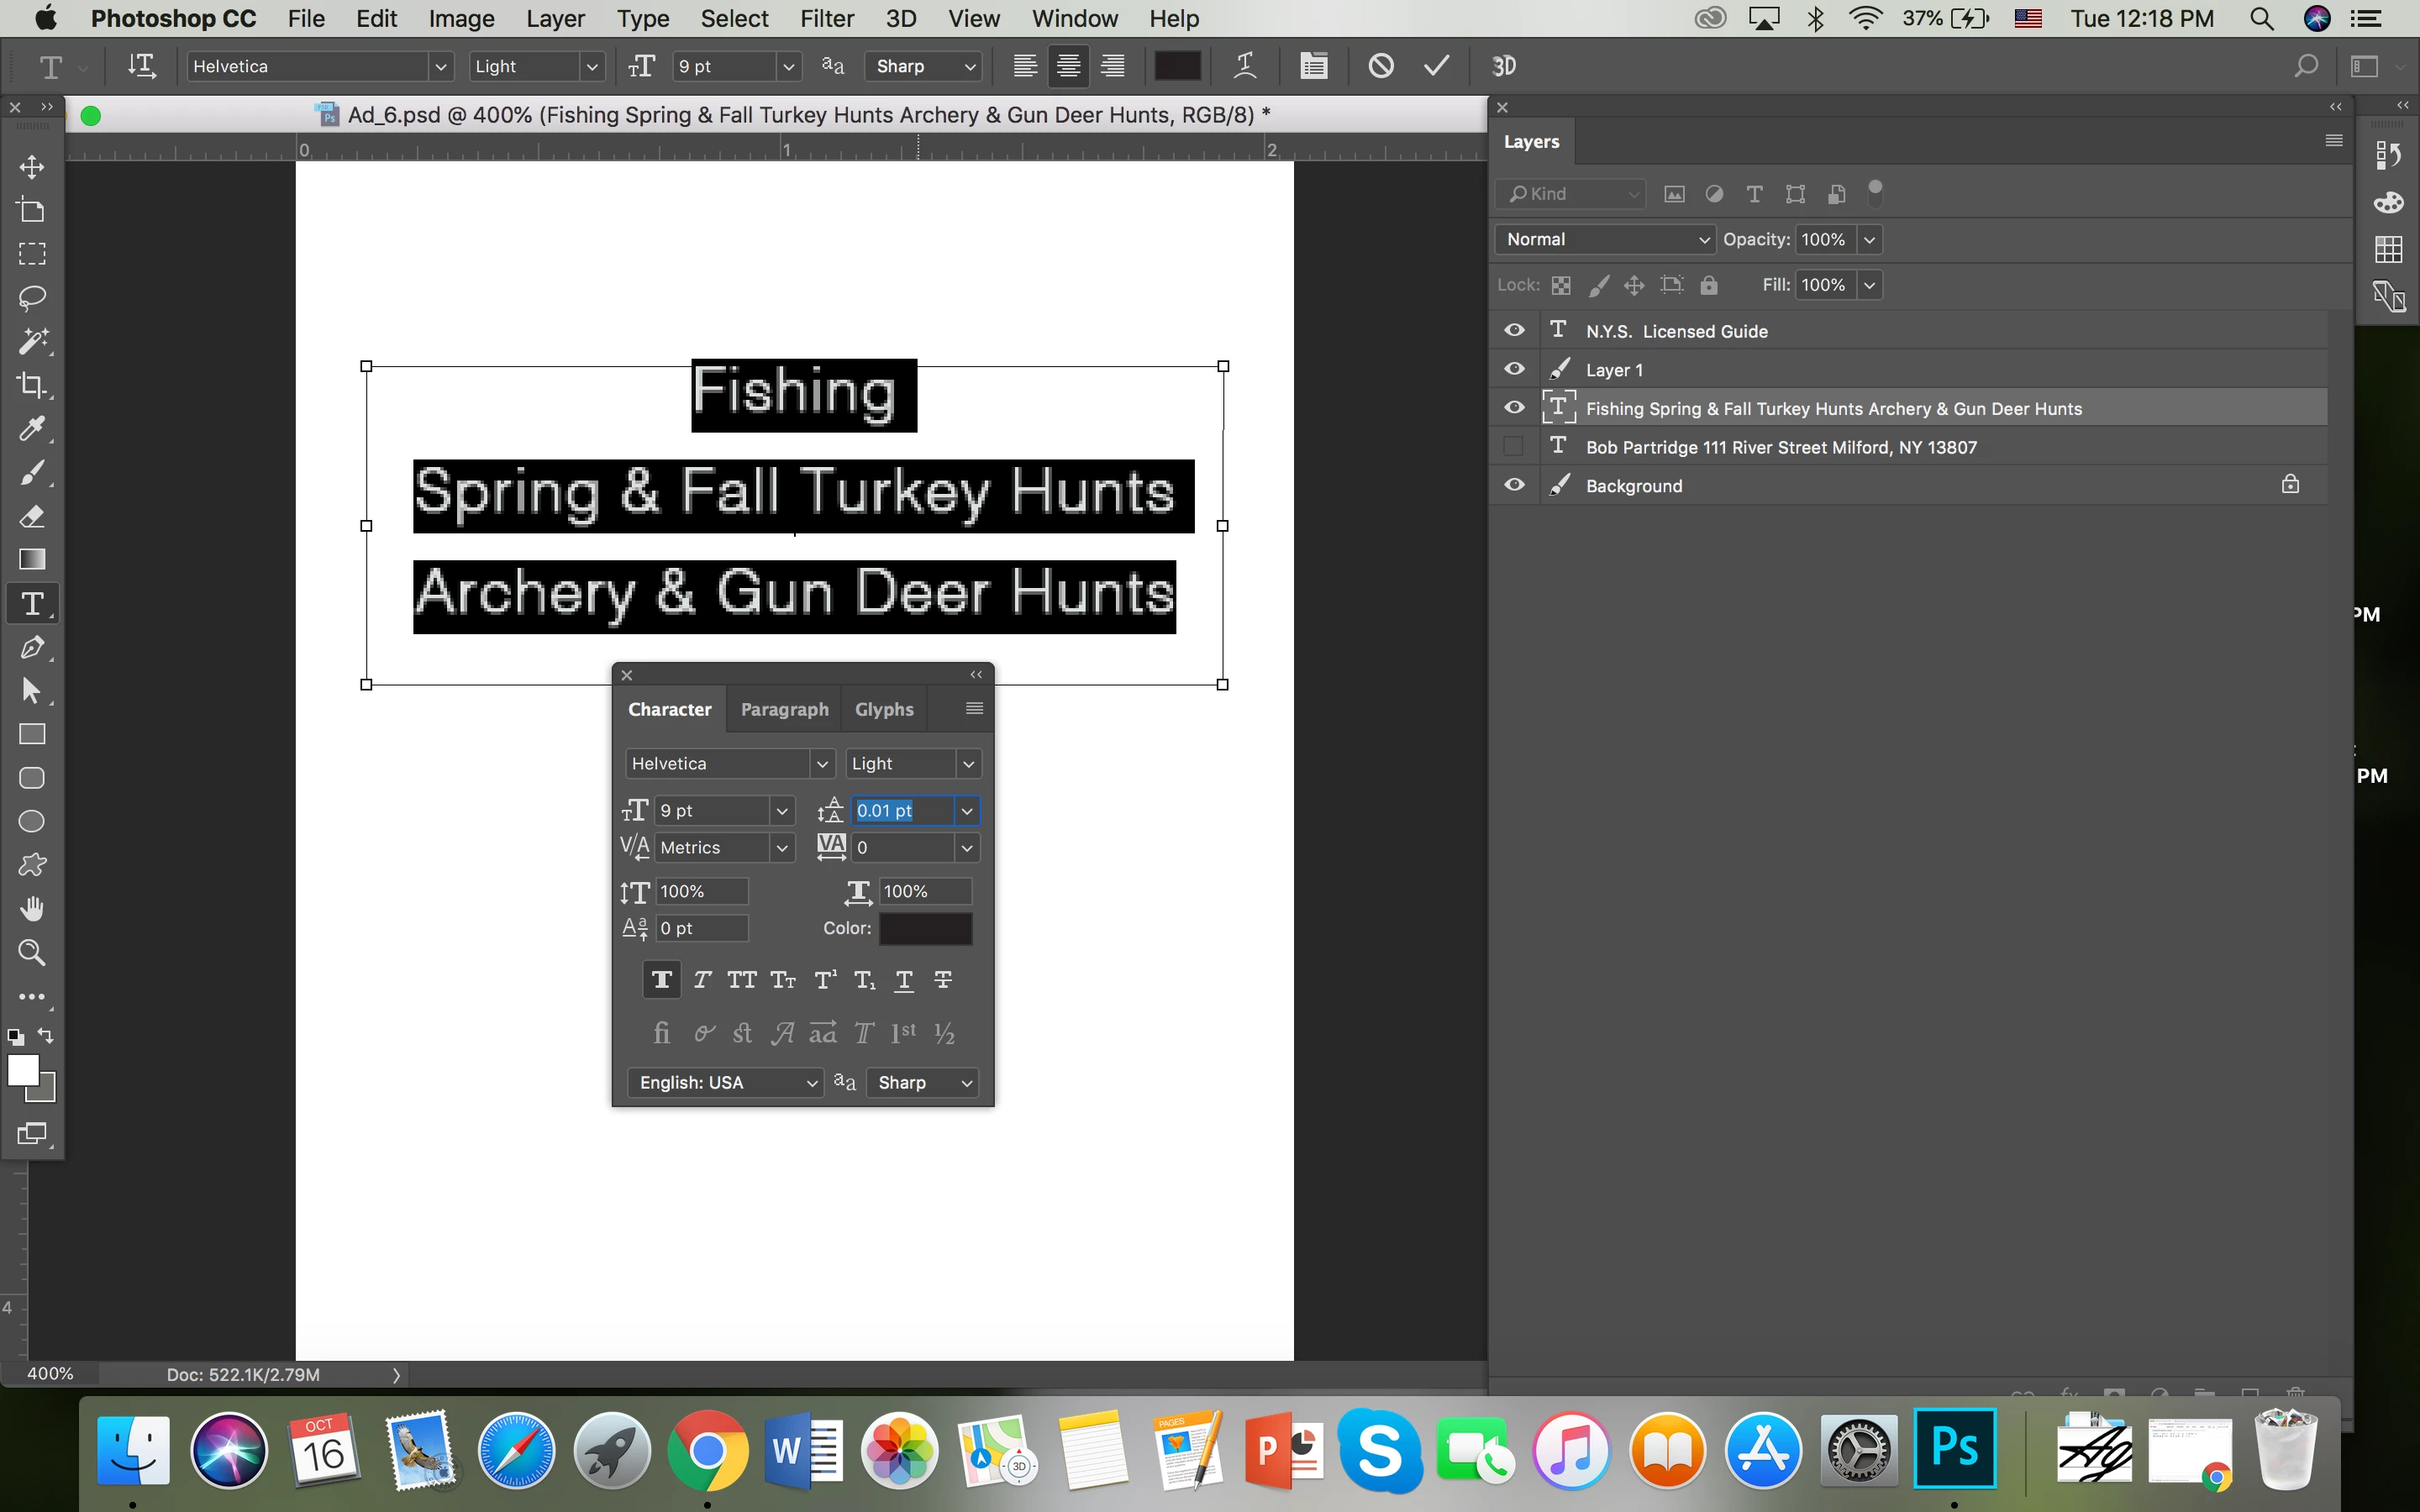
Task: Open the English: USA language dropdown
Action: click(725, 1082)
